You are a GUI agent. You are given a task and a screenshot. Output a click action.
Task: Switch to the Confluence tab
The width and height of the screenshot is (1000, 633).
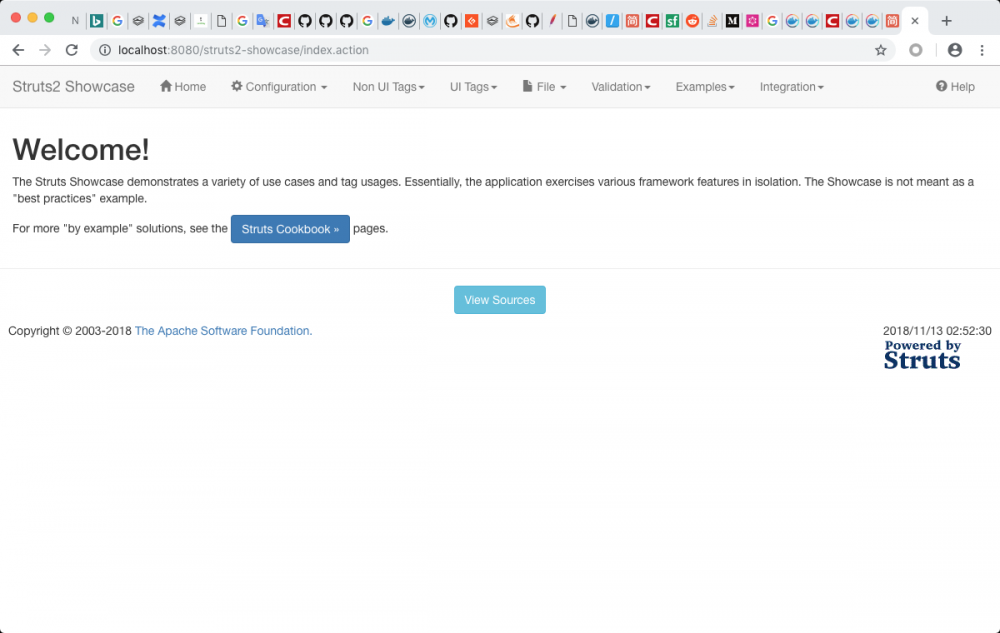click(x=159, y=21)
